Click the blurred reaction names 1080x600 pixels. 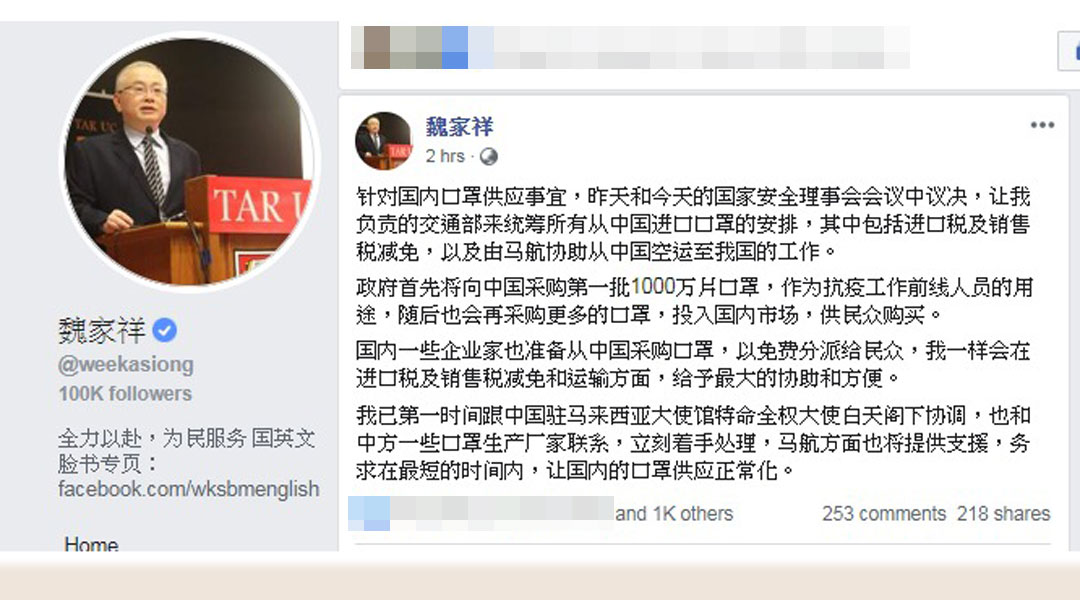pos(481,513)
